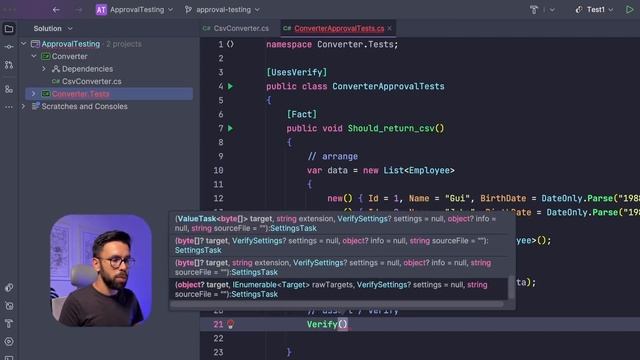The width and height of the screenshot is (640, 360).
Task: Click the [Fact] attribute text
Action: 302,114
